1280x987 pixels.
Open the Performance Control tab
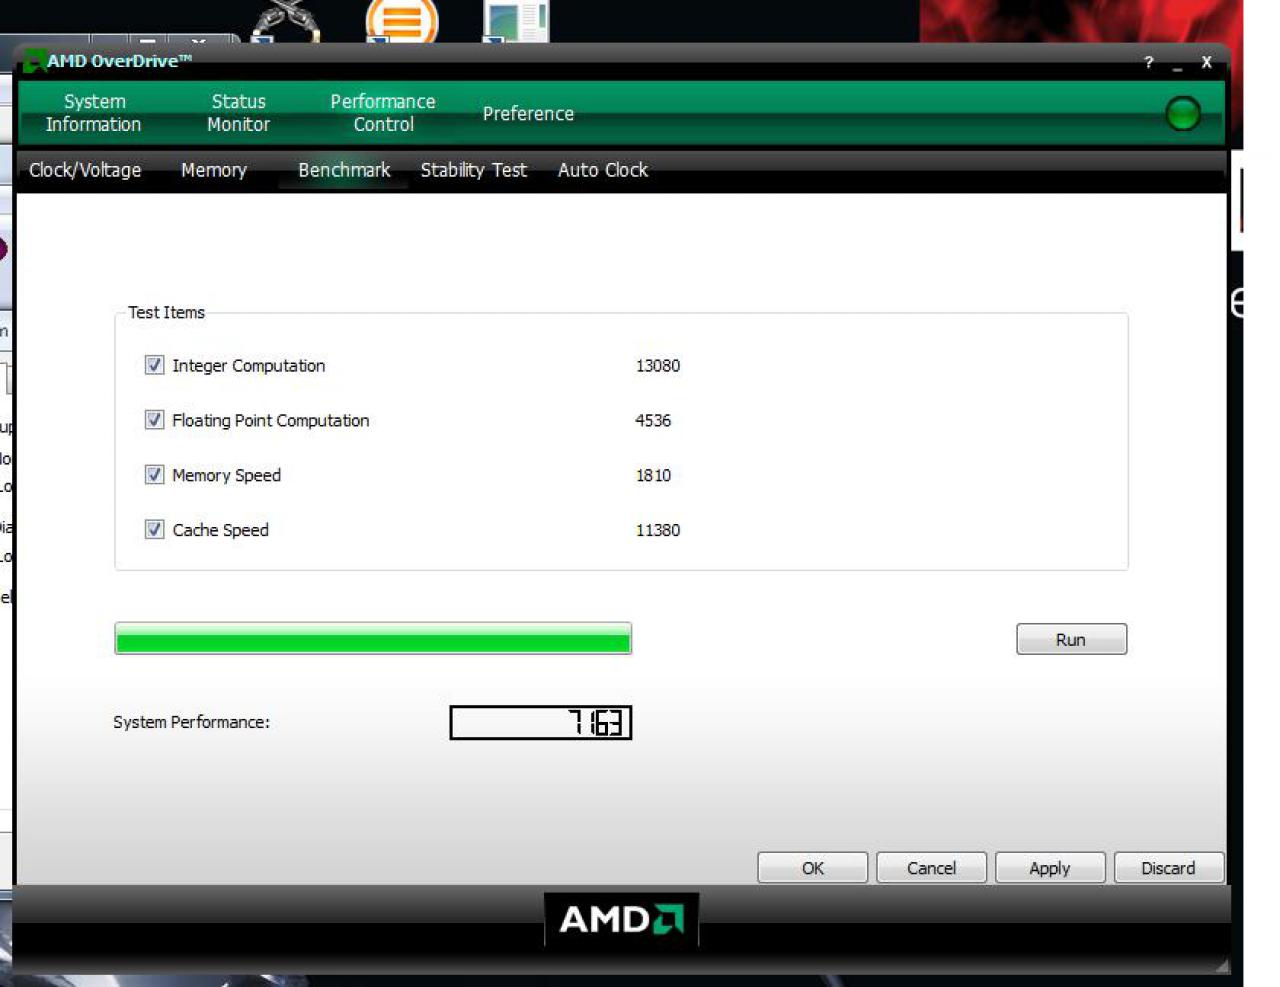pyautogui.click(x=383, y=113)
